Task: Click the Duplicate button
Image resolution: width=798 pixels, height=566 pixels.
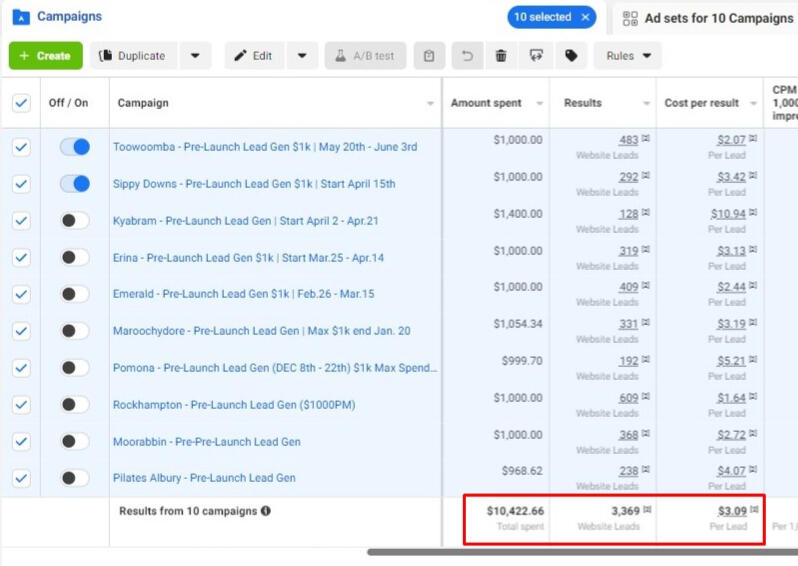Action: tap(134, 55)
